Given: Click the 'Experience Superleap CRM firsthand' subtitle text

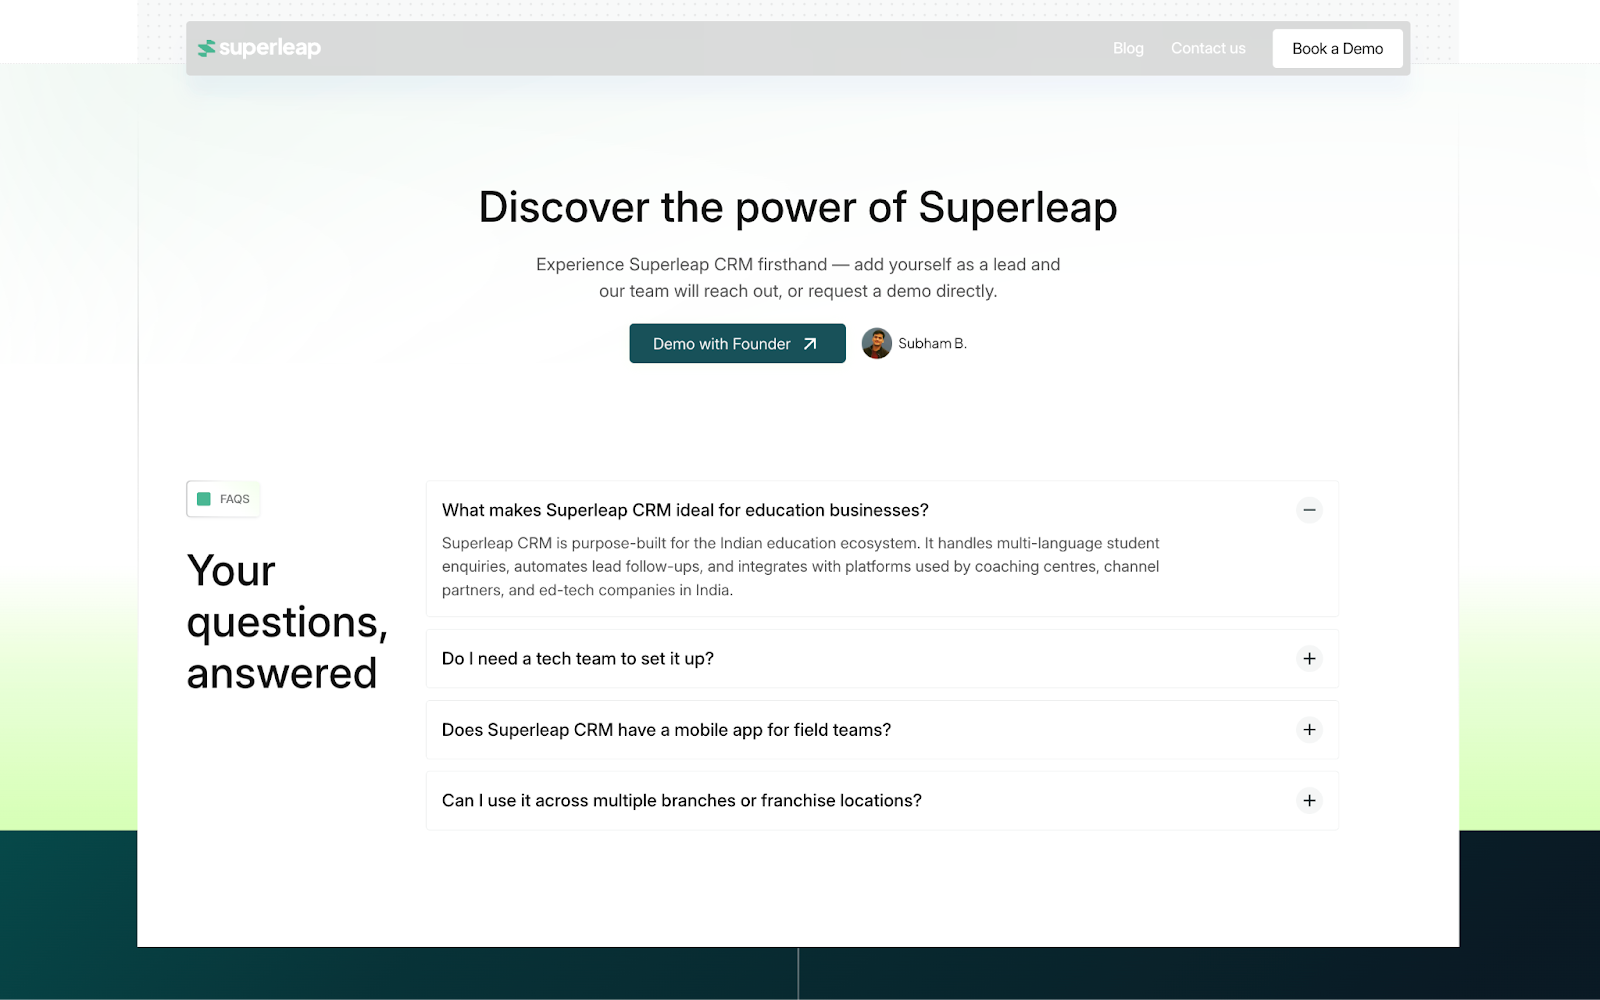Looking at the screenshot, I should tap(798, 278).
